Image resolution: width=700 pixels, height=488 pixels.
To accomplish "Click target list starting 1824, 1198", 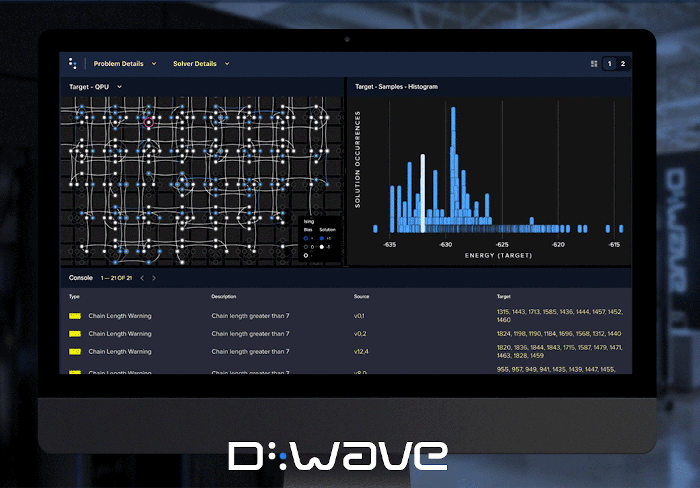I will tap(559, 334).
